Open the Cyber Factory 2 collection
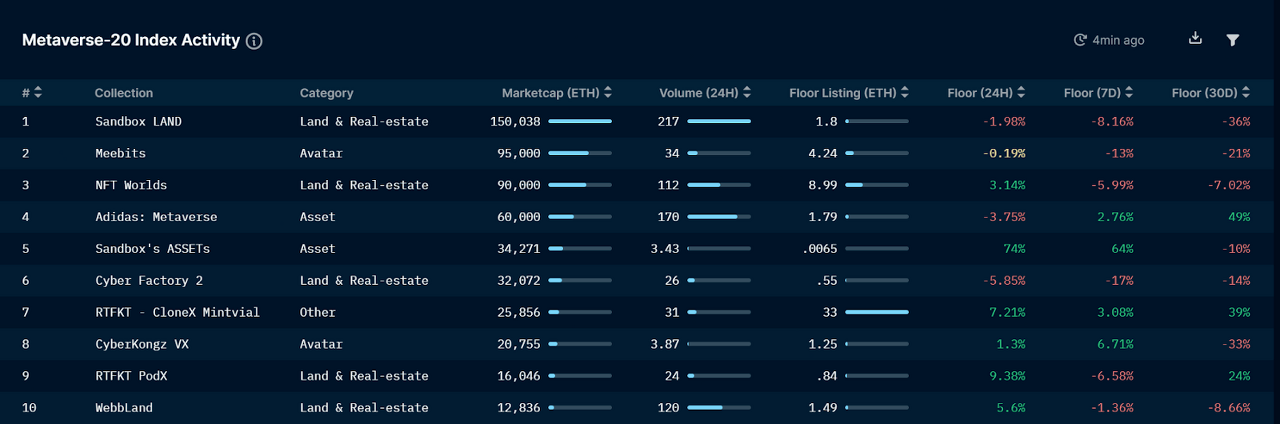The image size is (1280, 424). coord(149,281)
